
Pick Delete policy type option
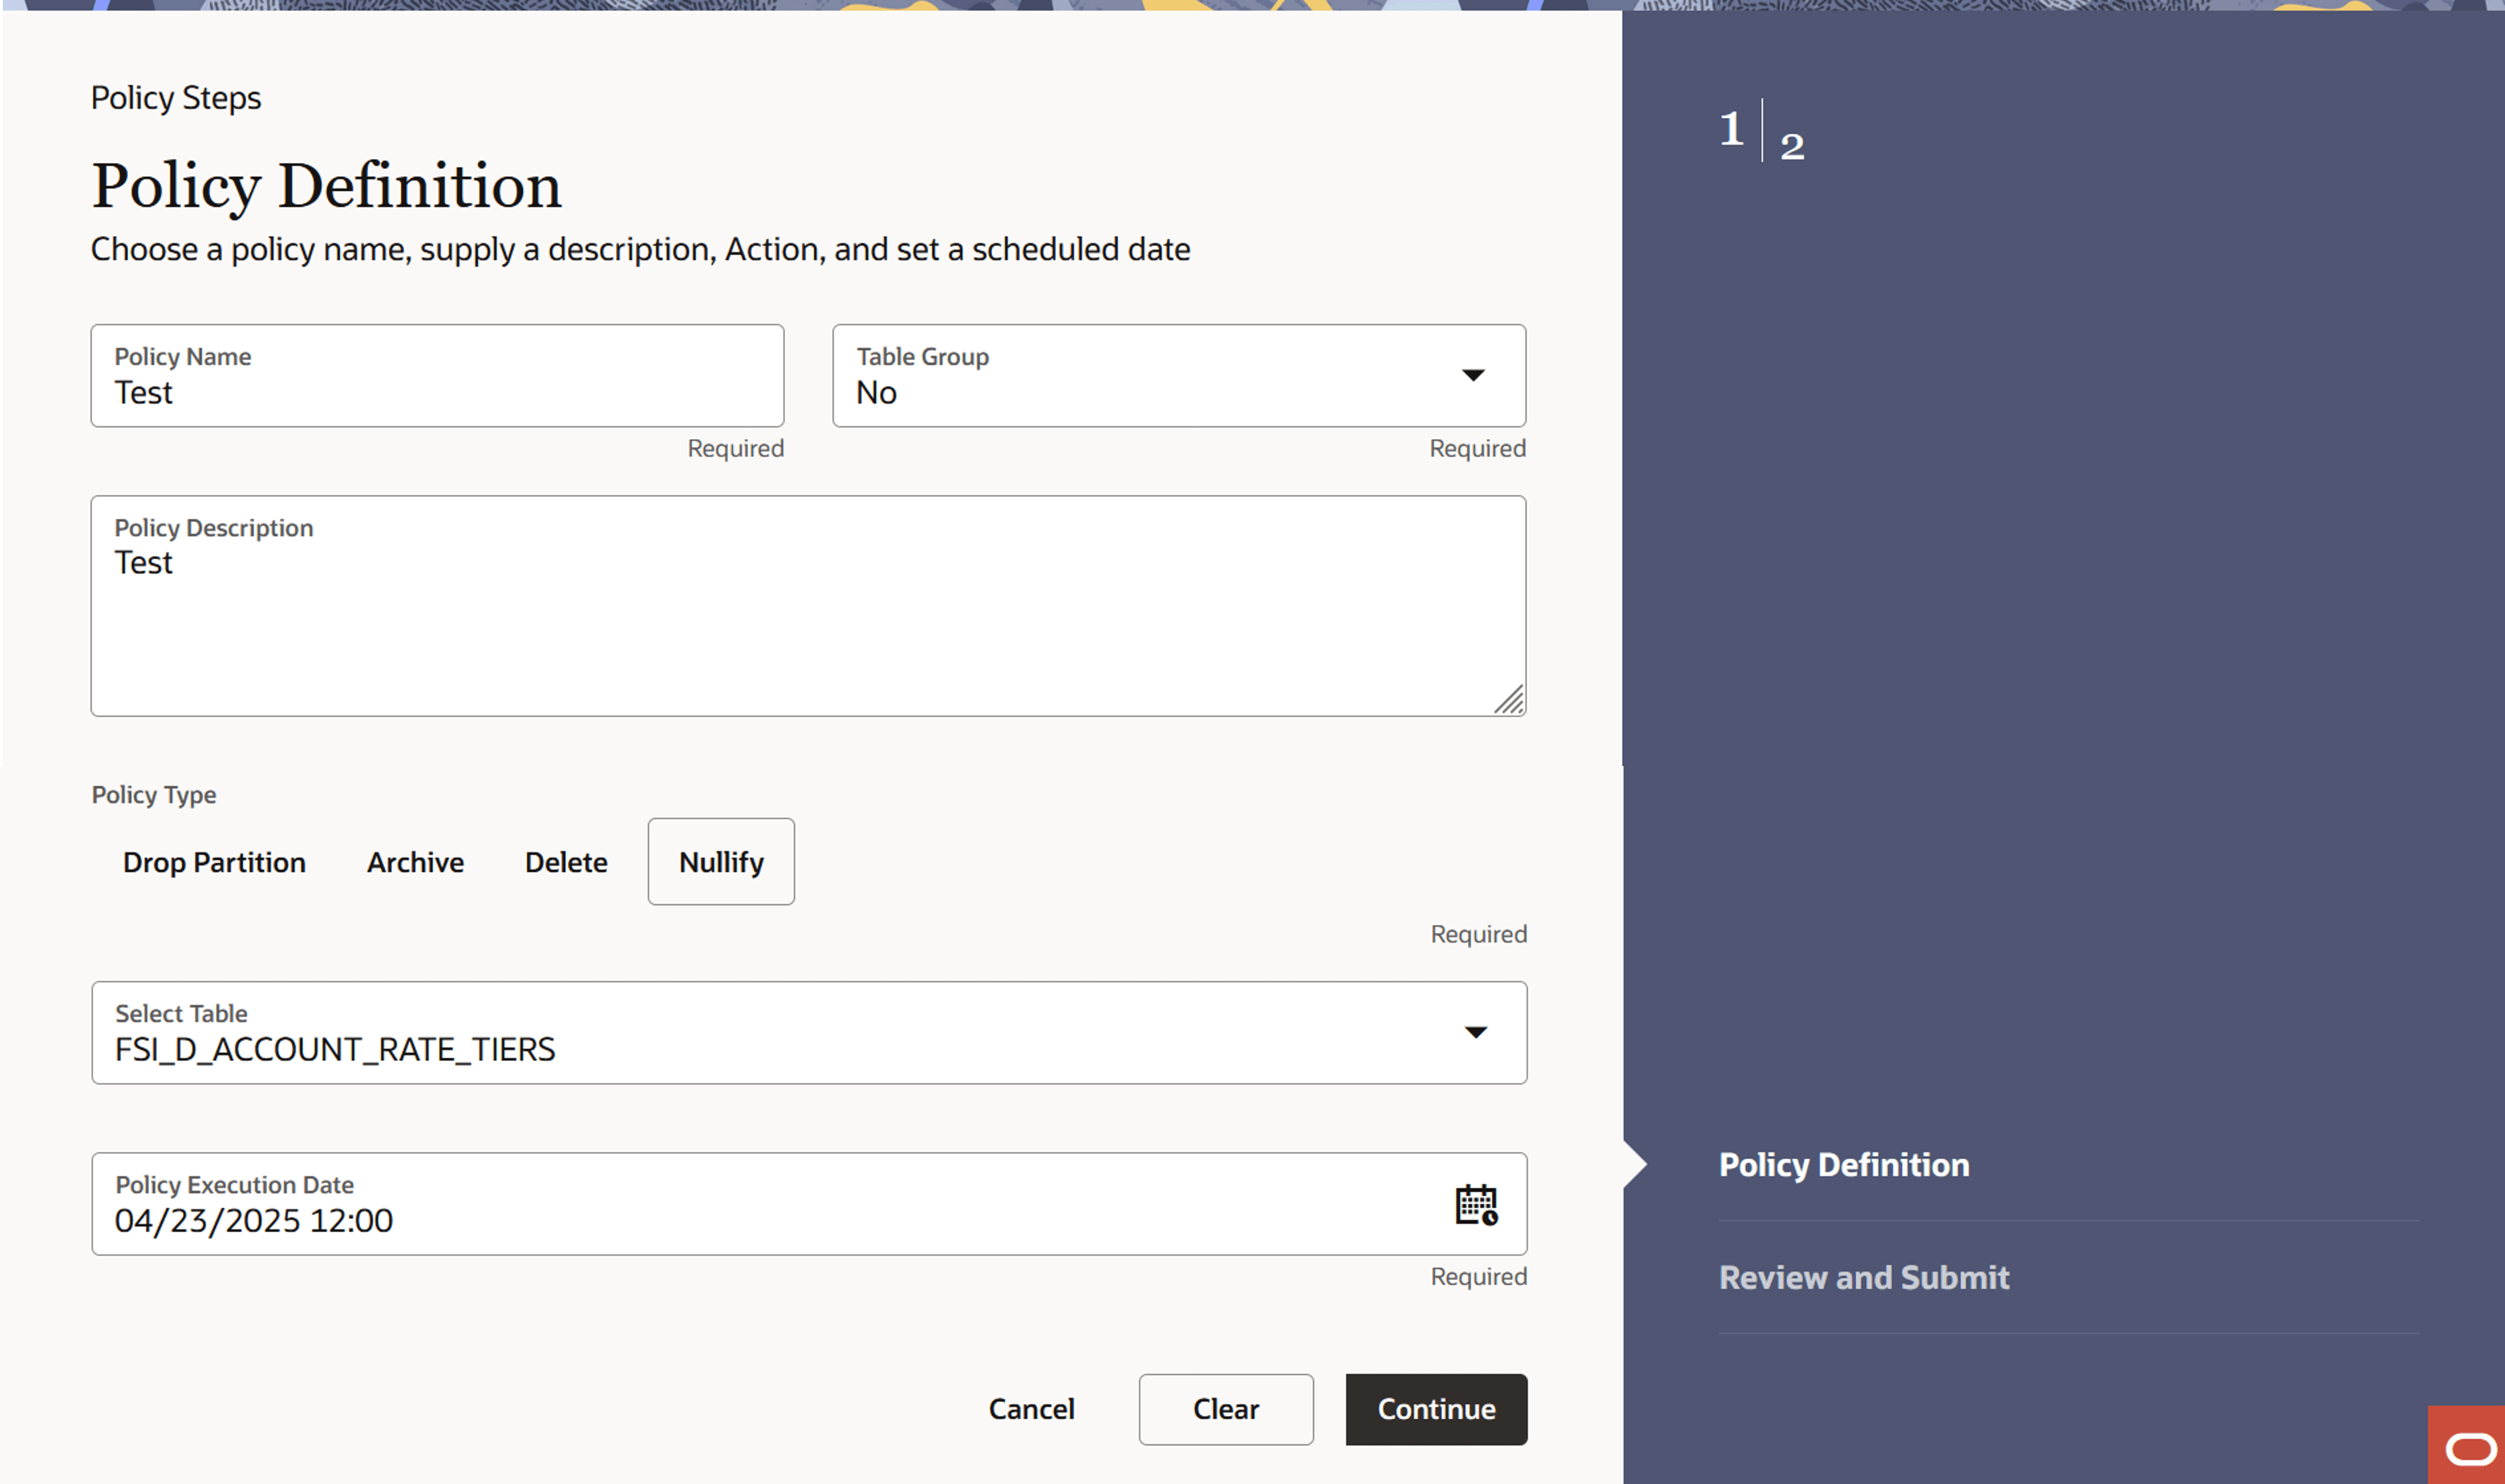566,862
